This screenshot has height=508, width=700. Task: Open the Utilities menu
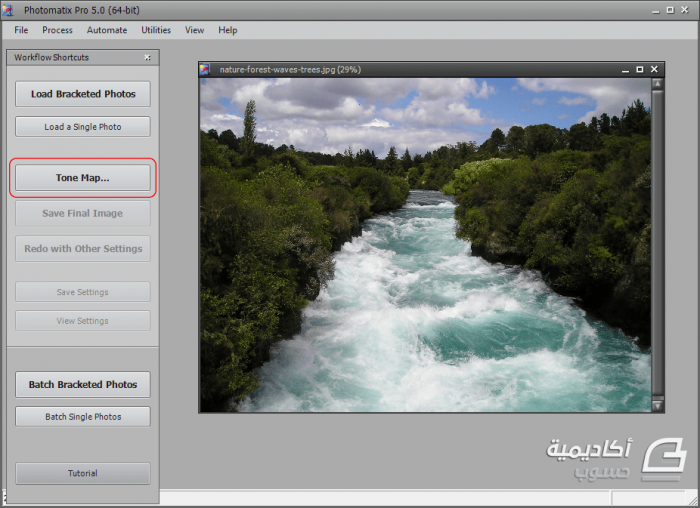156,30
